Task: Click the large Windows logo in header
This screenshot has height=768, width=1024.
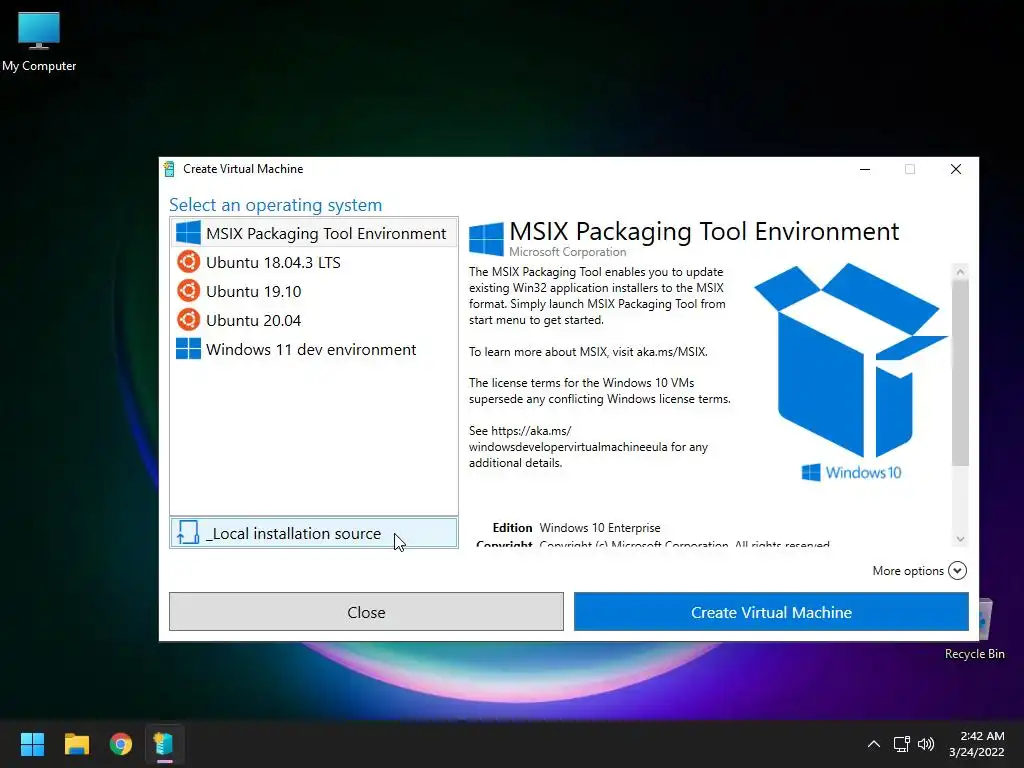Action: 487,238
